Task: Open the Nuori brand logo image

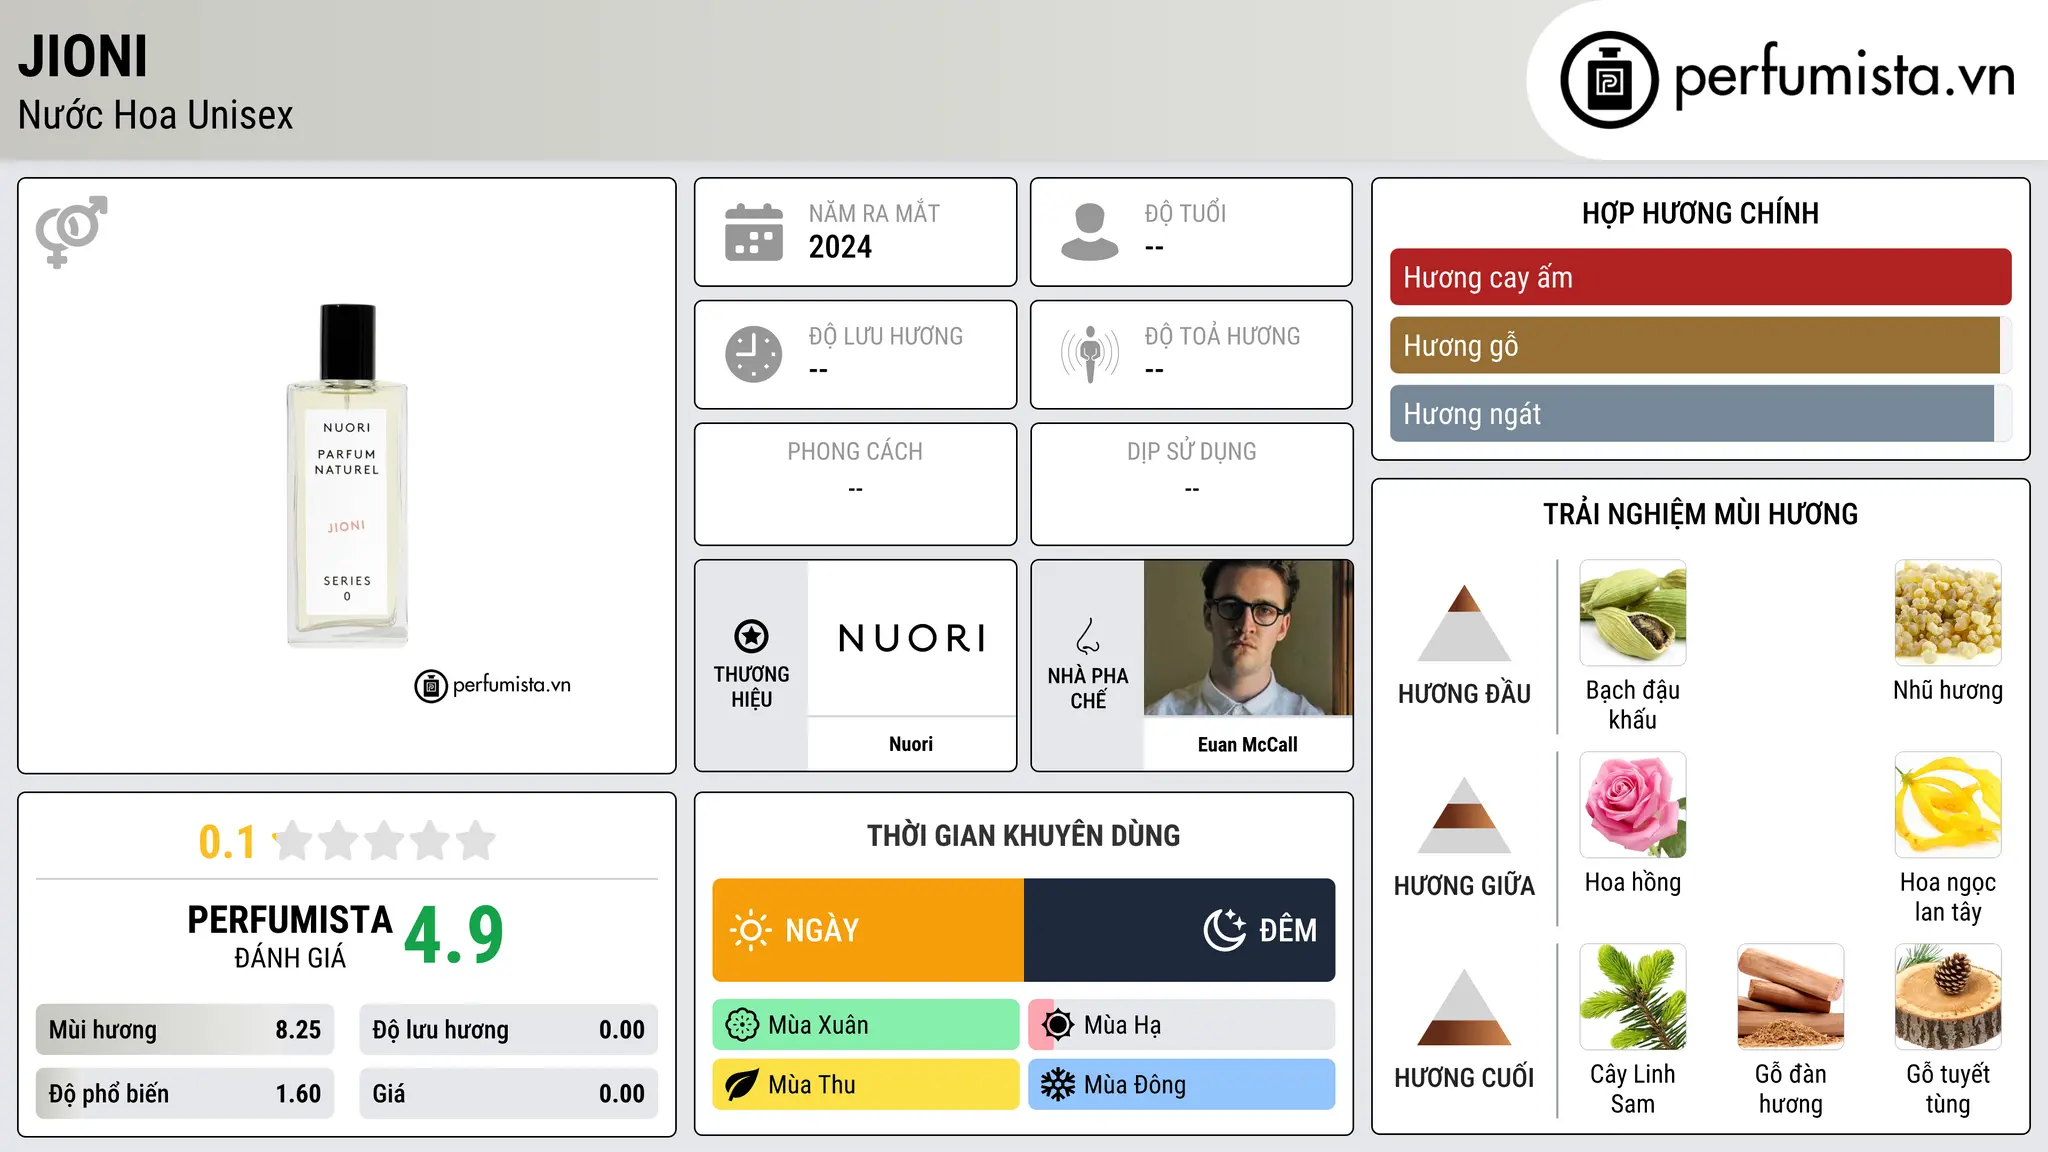Action: point(912,638)
